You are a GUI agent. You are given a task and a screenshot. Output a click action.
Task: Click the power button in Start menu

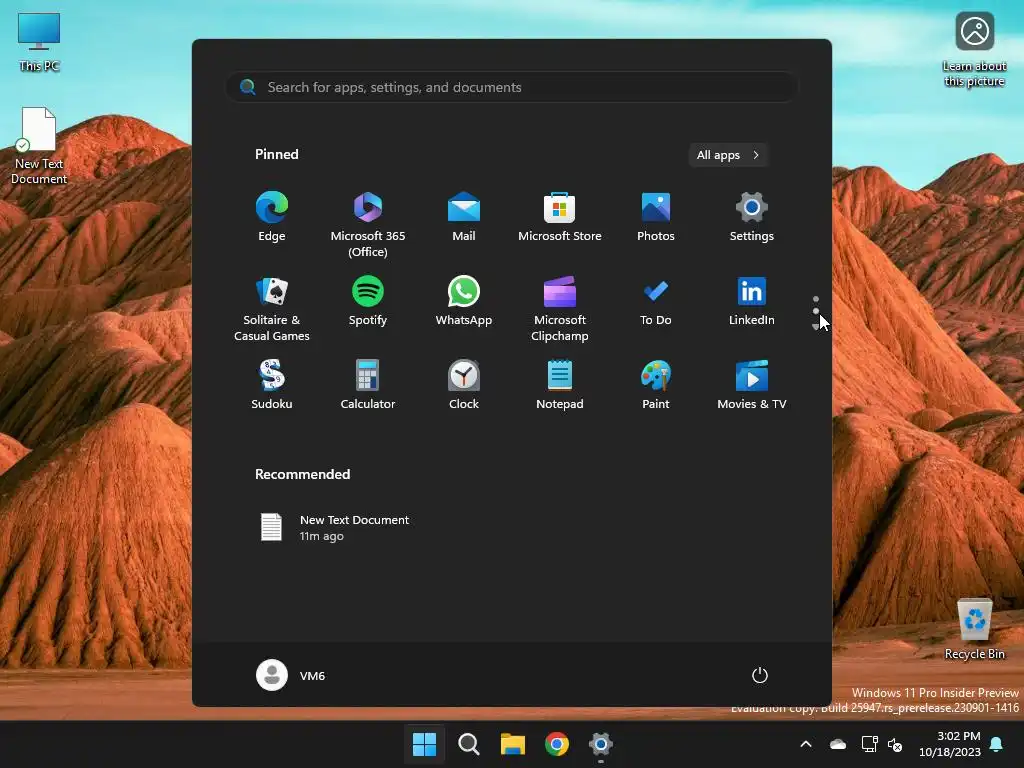tap(760, 675)
